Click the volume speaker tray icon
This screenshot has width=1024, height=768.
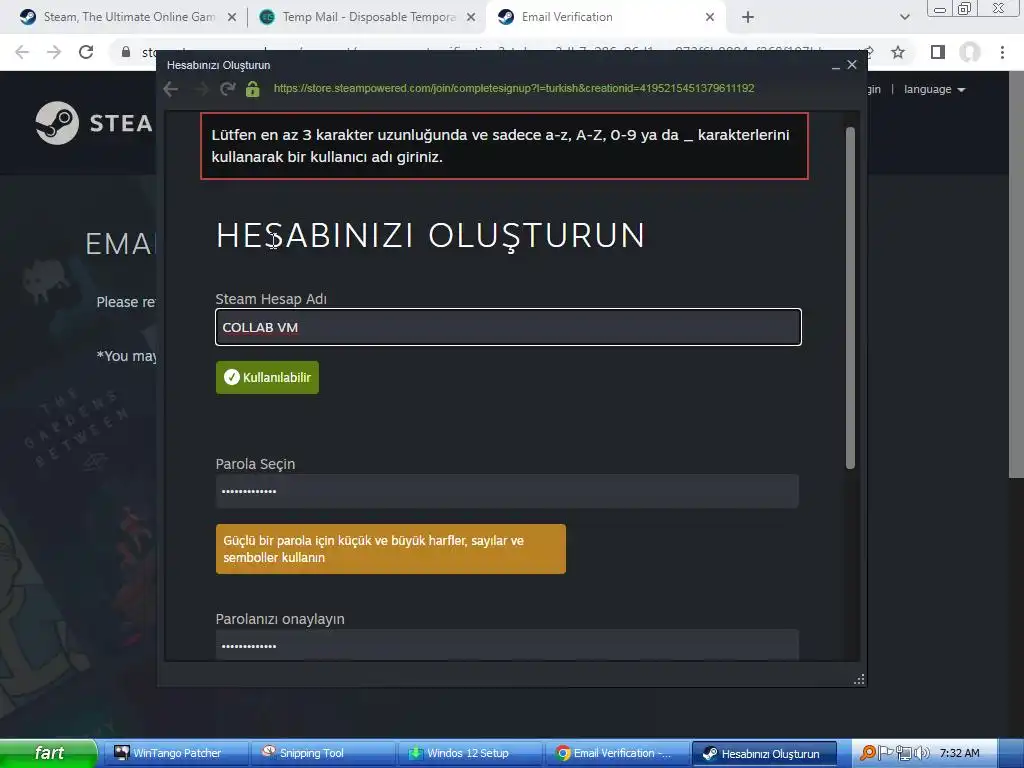pyautogui.click(x=922, y=753)
